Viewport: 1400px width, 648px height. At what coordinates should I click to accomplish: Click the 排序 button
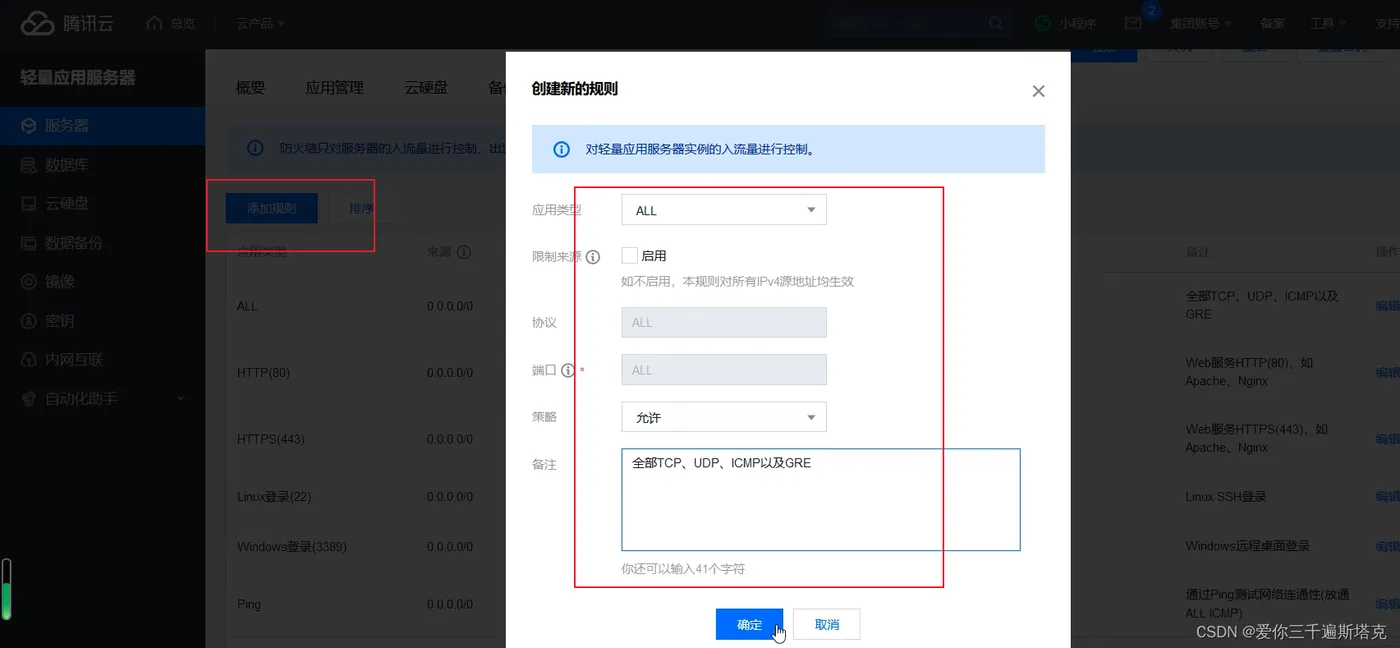(360, 208)
